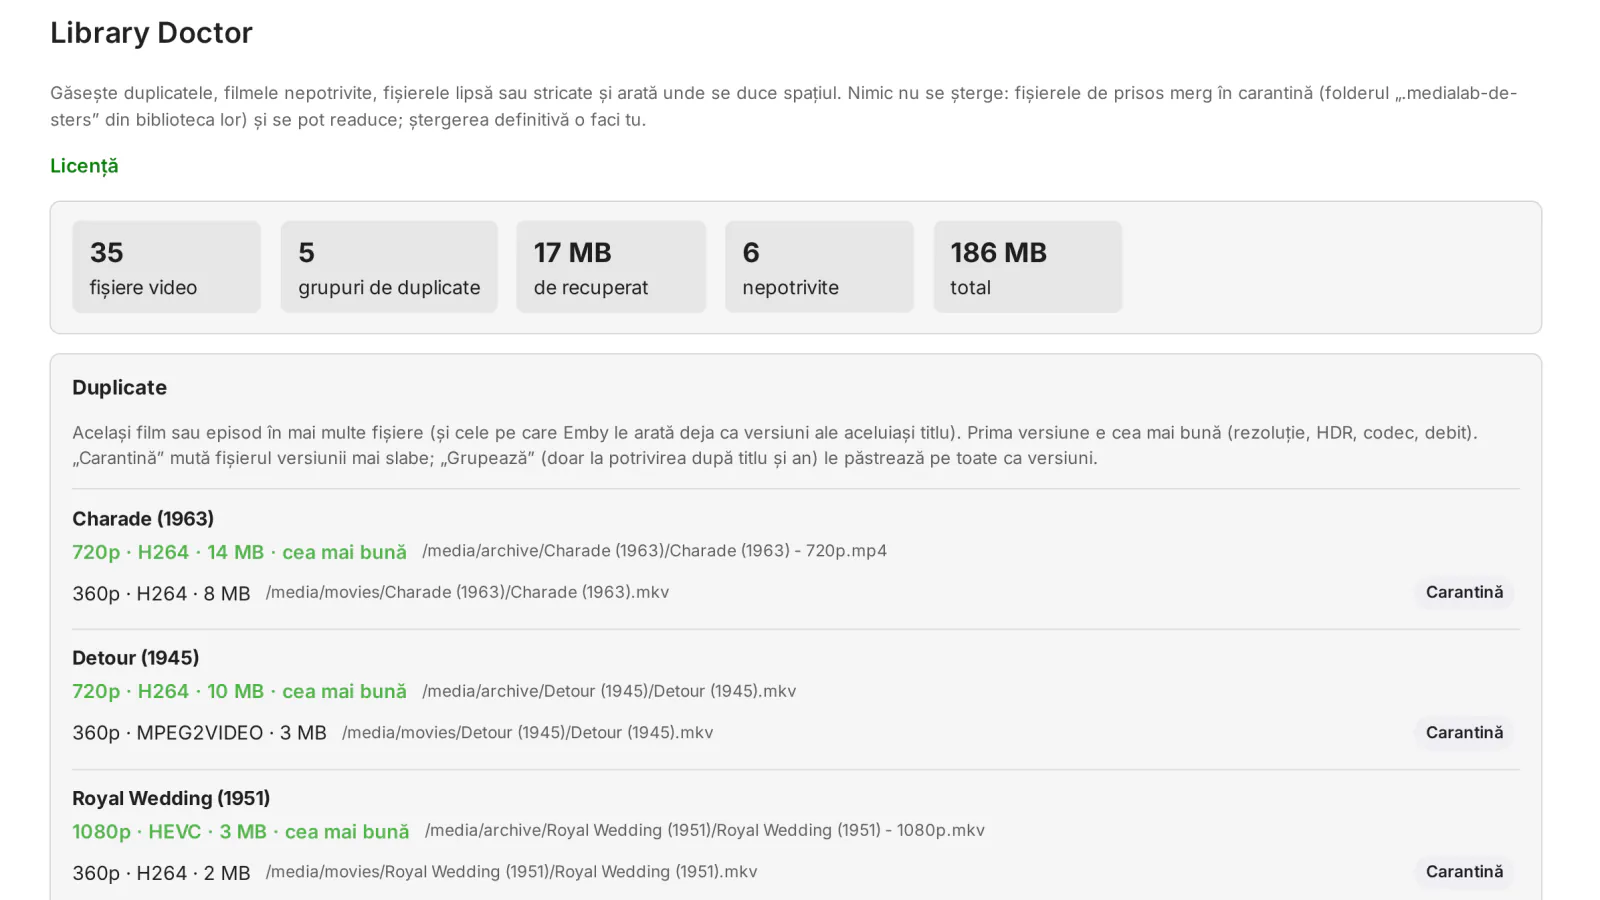Click the Duplicate section heading
Screen dimensions: 1600x900
[x=119, y=388]
